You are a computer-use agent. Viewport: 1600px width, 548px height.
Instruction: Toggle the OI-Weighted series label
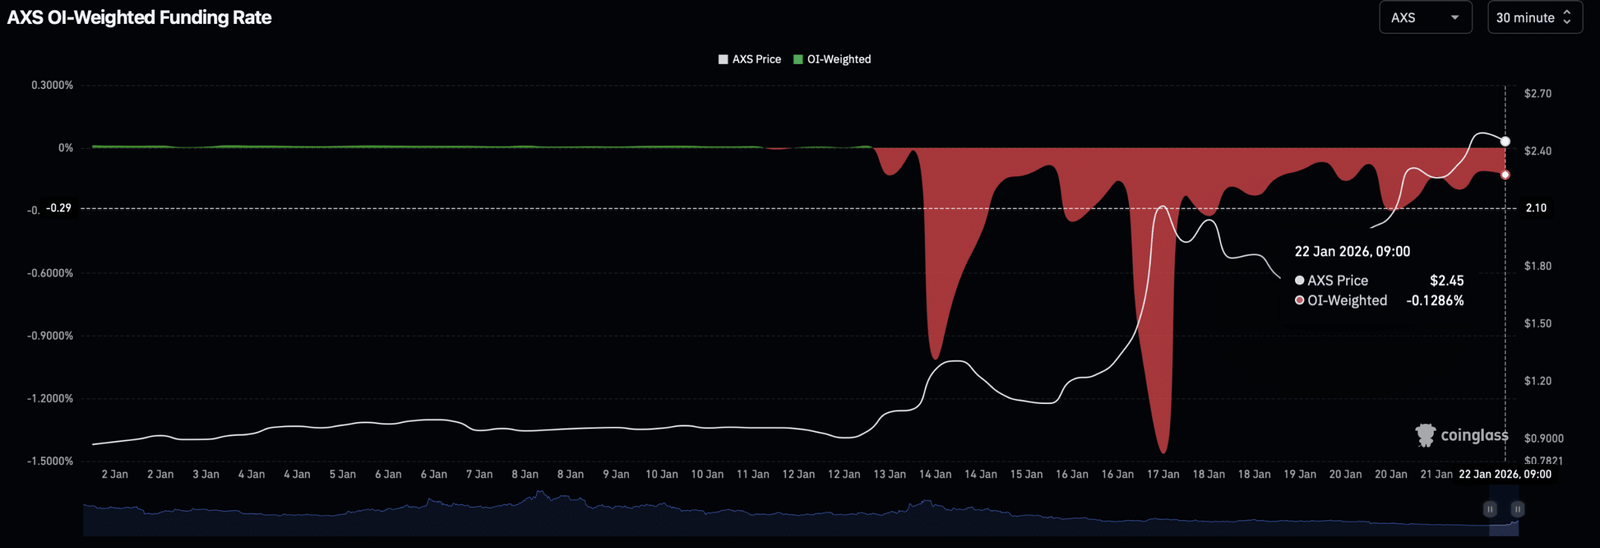click(x=839, y=60)
